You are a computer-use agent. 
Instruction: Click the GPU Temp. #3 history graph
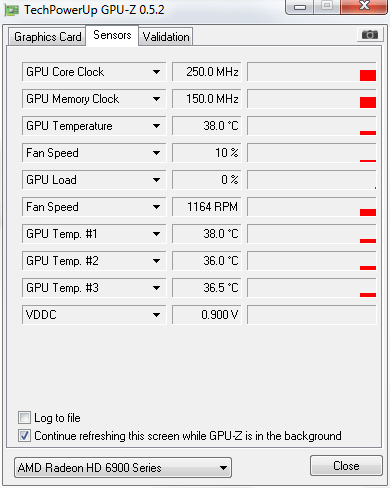click(312, 288)
